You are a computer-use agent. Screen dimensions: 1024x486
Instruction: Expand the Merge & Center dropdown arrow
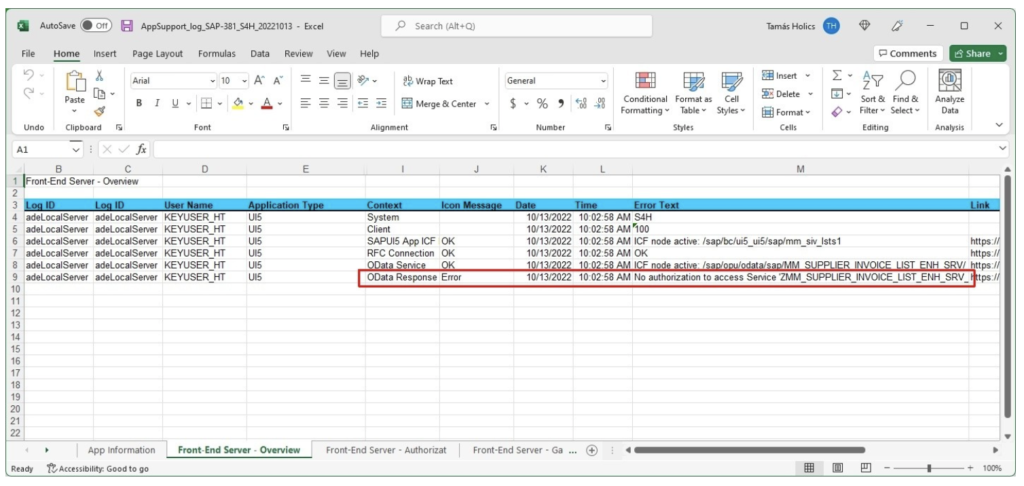[x=487, y=104]
